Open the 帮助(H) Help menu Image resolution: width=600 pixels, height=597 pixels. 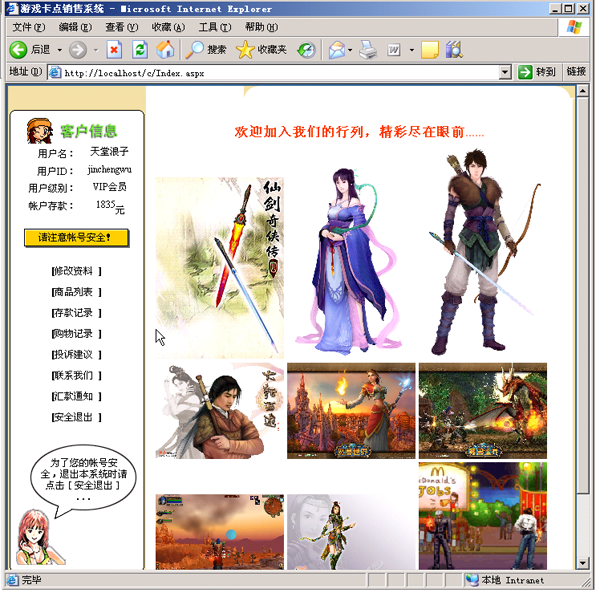pos(261,27)
